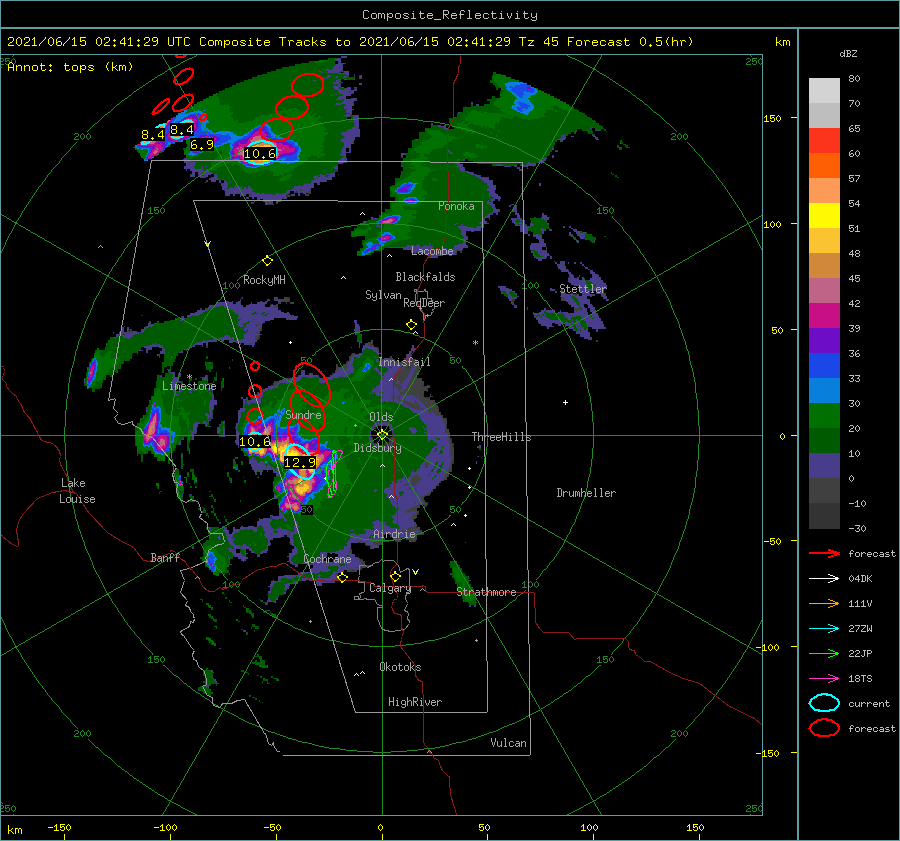Click the 10.6 top label in the northern storm
This screenshot has width=900, height=841.
point(259,153)
